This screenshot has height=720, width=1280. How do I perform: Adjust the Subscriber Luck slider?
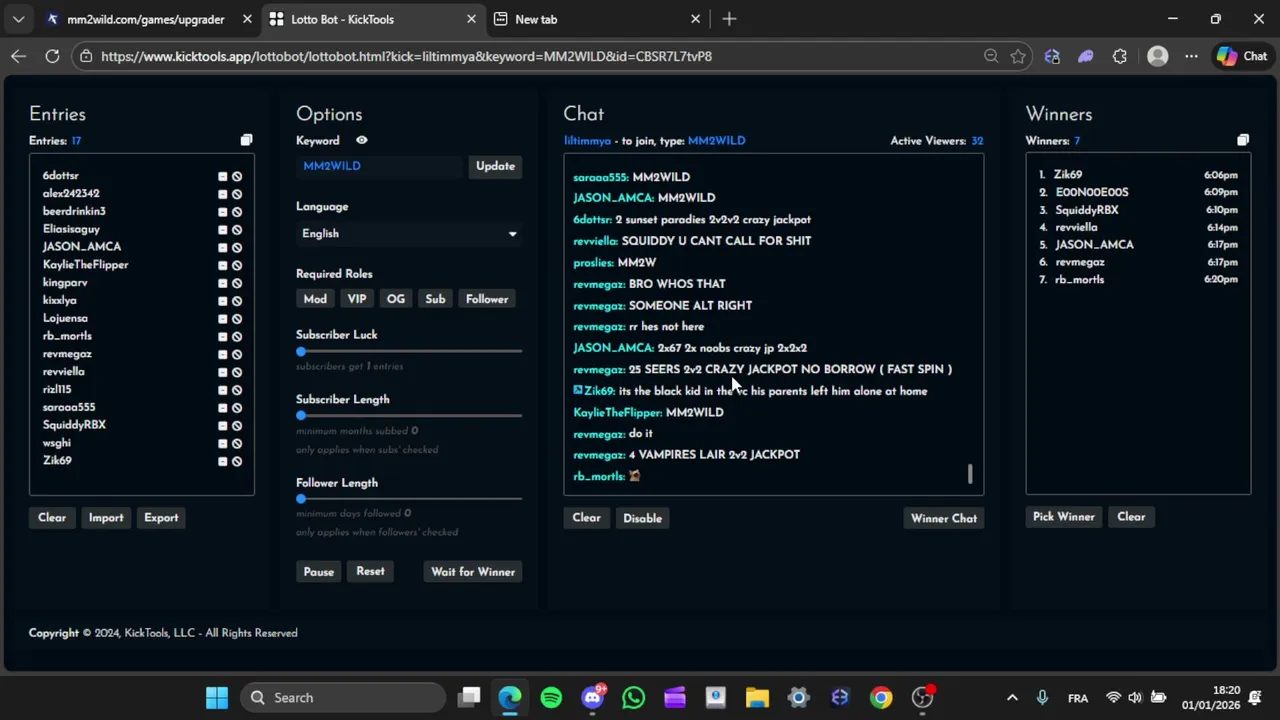301,351
